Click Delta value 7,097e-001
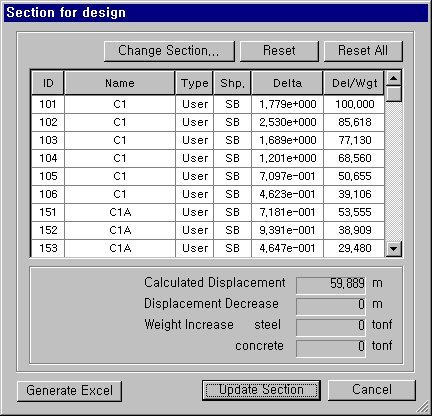 pyautogui.click(x=287, y=176)
